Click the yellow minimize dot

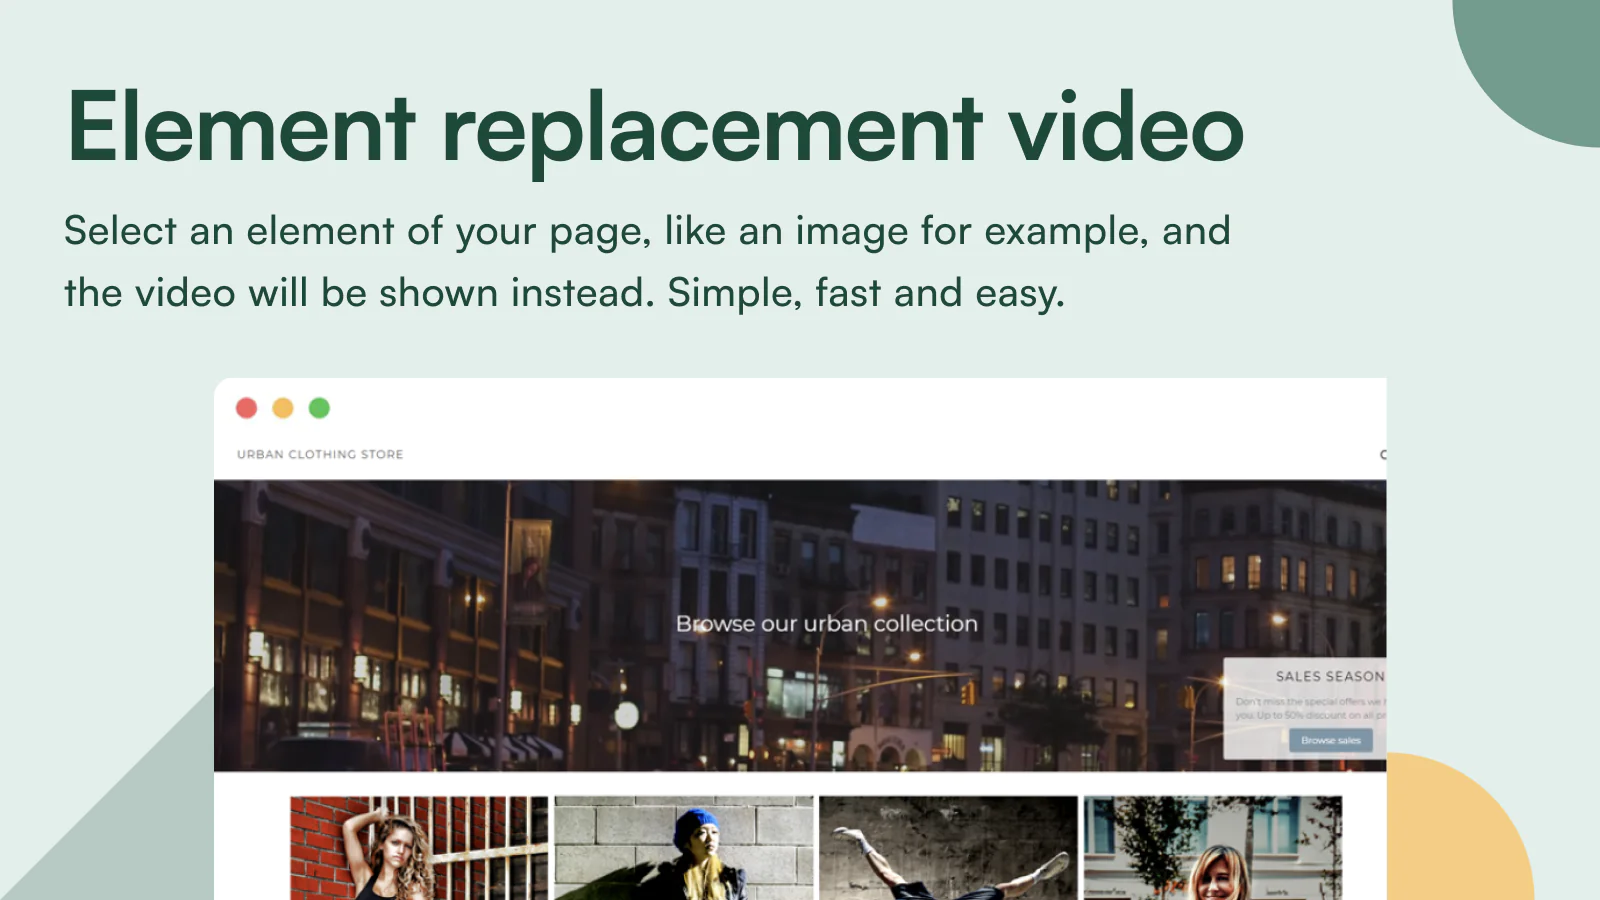[x=283, y=408]
